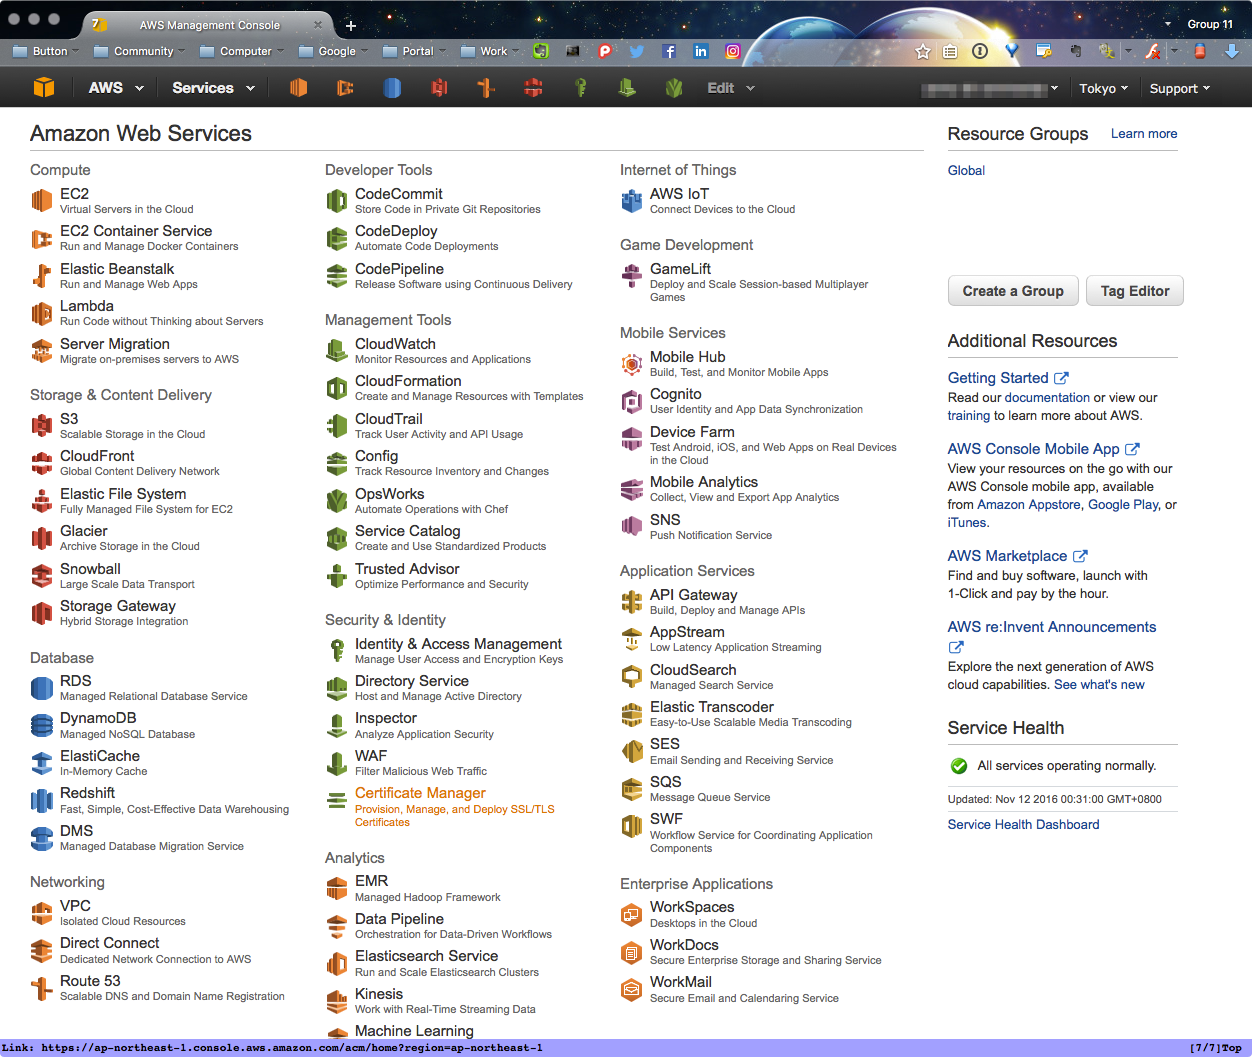Click the Identity & Access Management key icon
The height and width of the screenshot is (1057, 1252).
[336, 651]
